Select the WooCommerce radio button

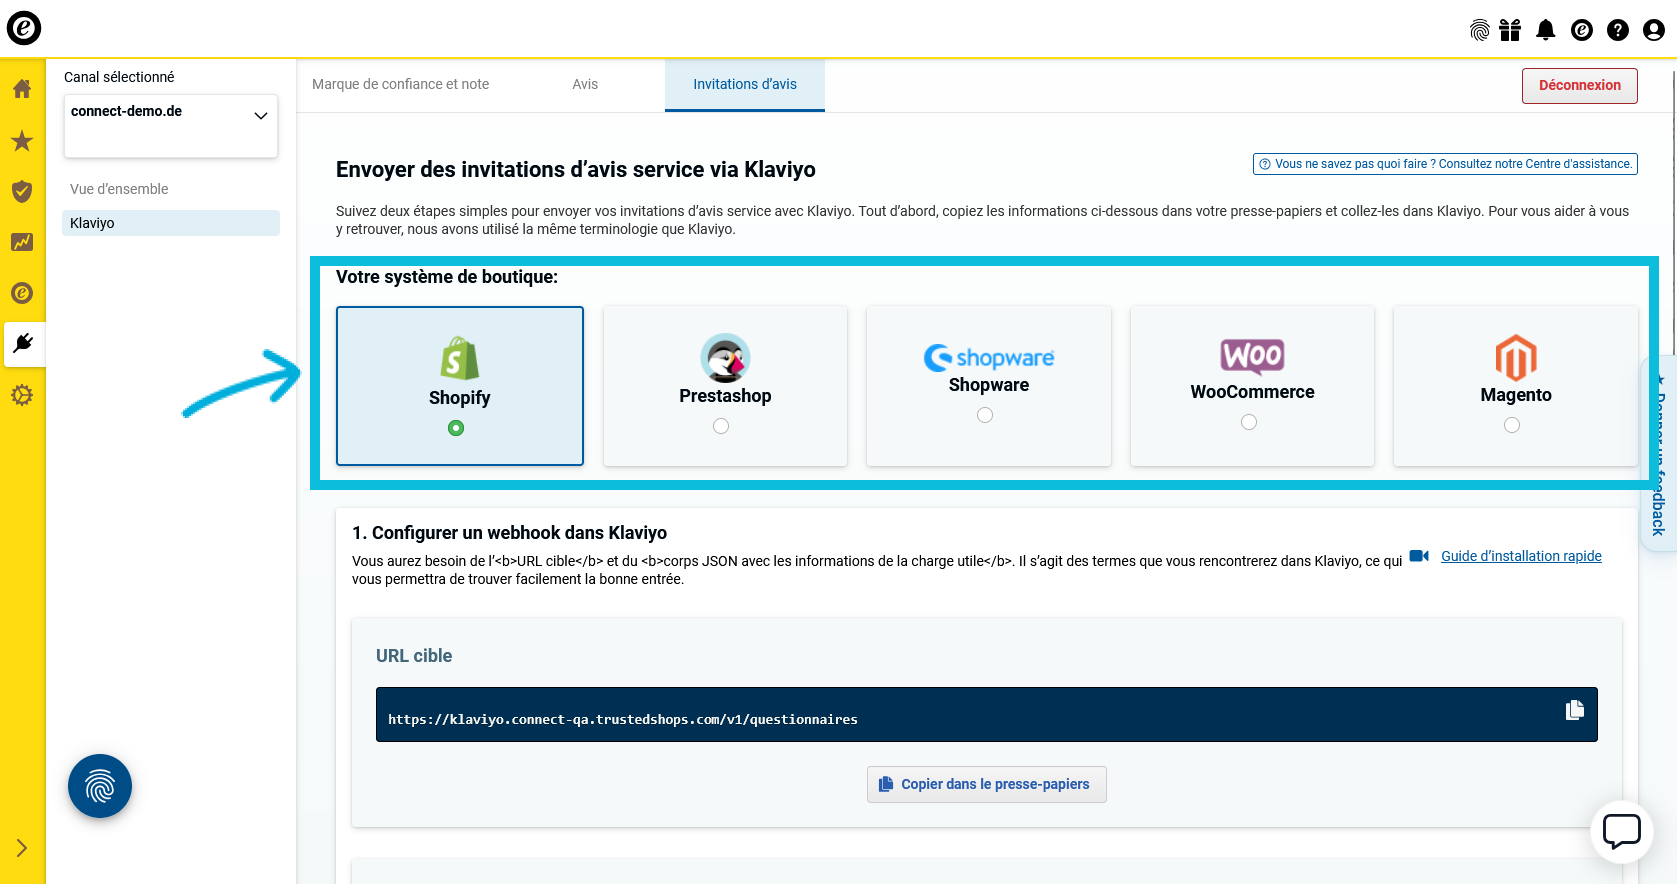pyautogui.click(x=1249, y=422)
